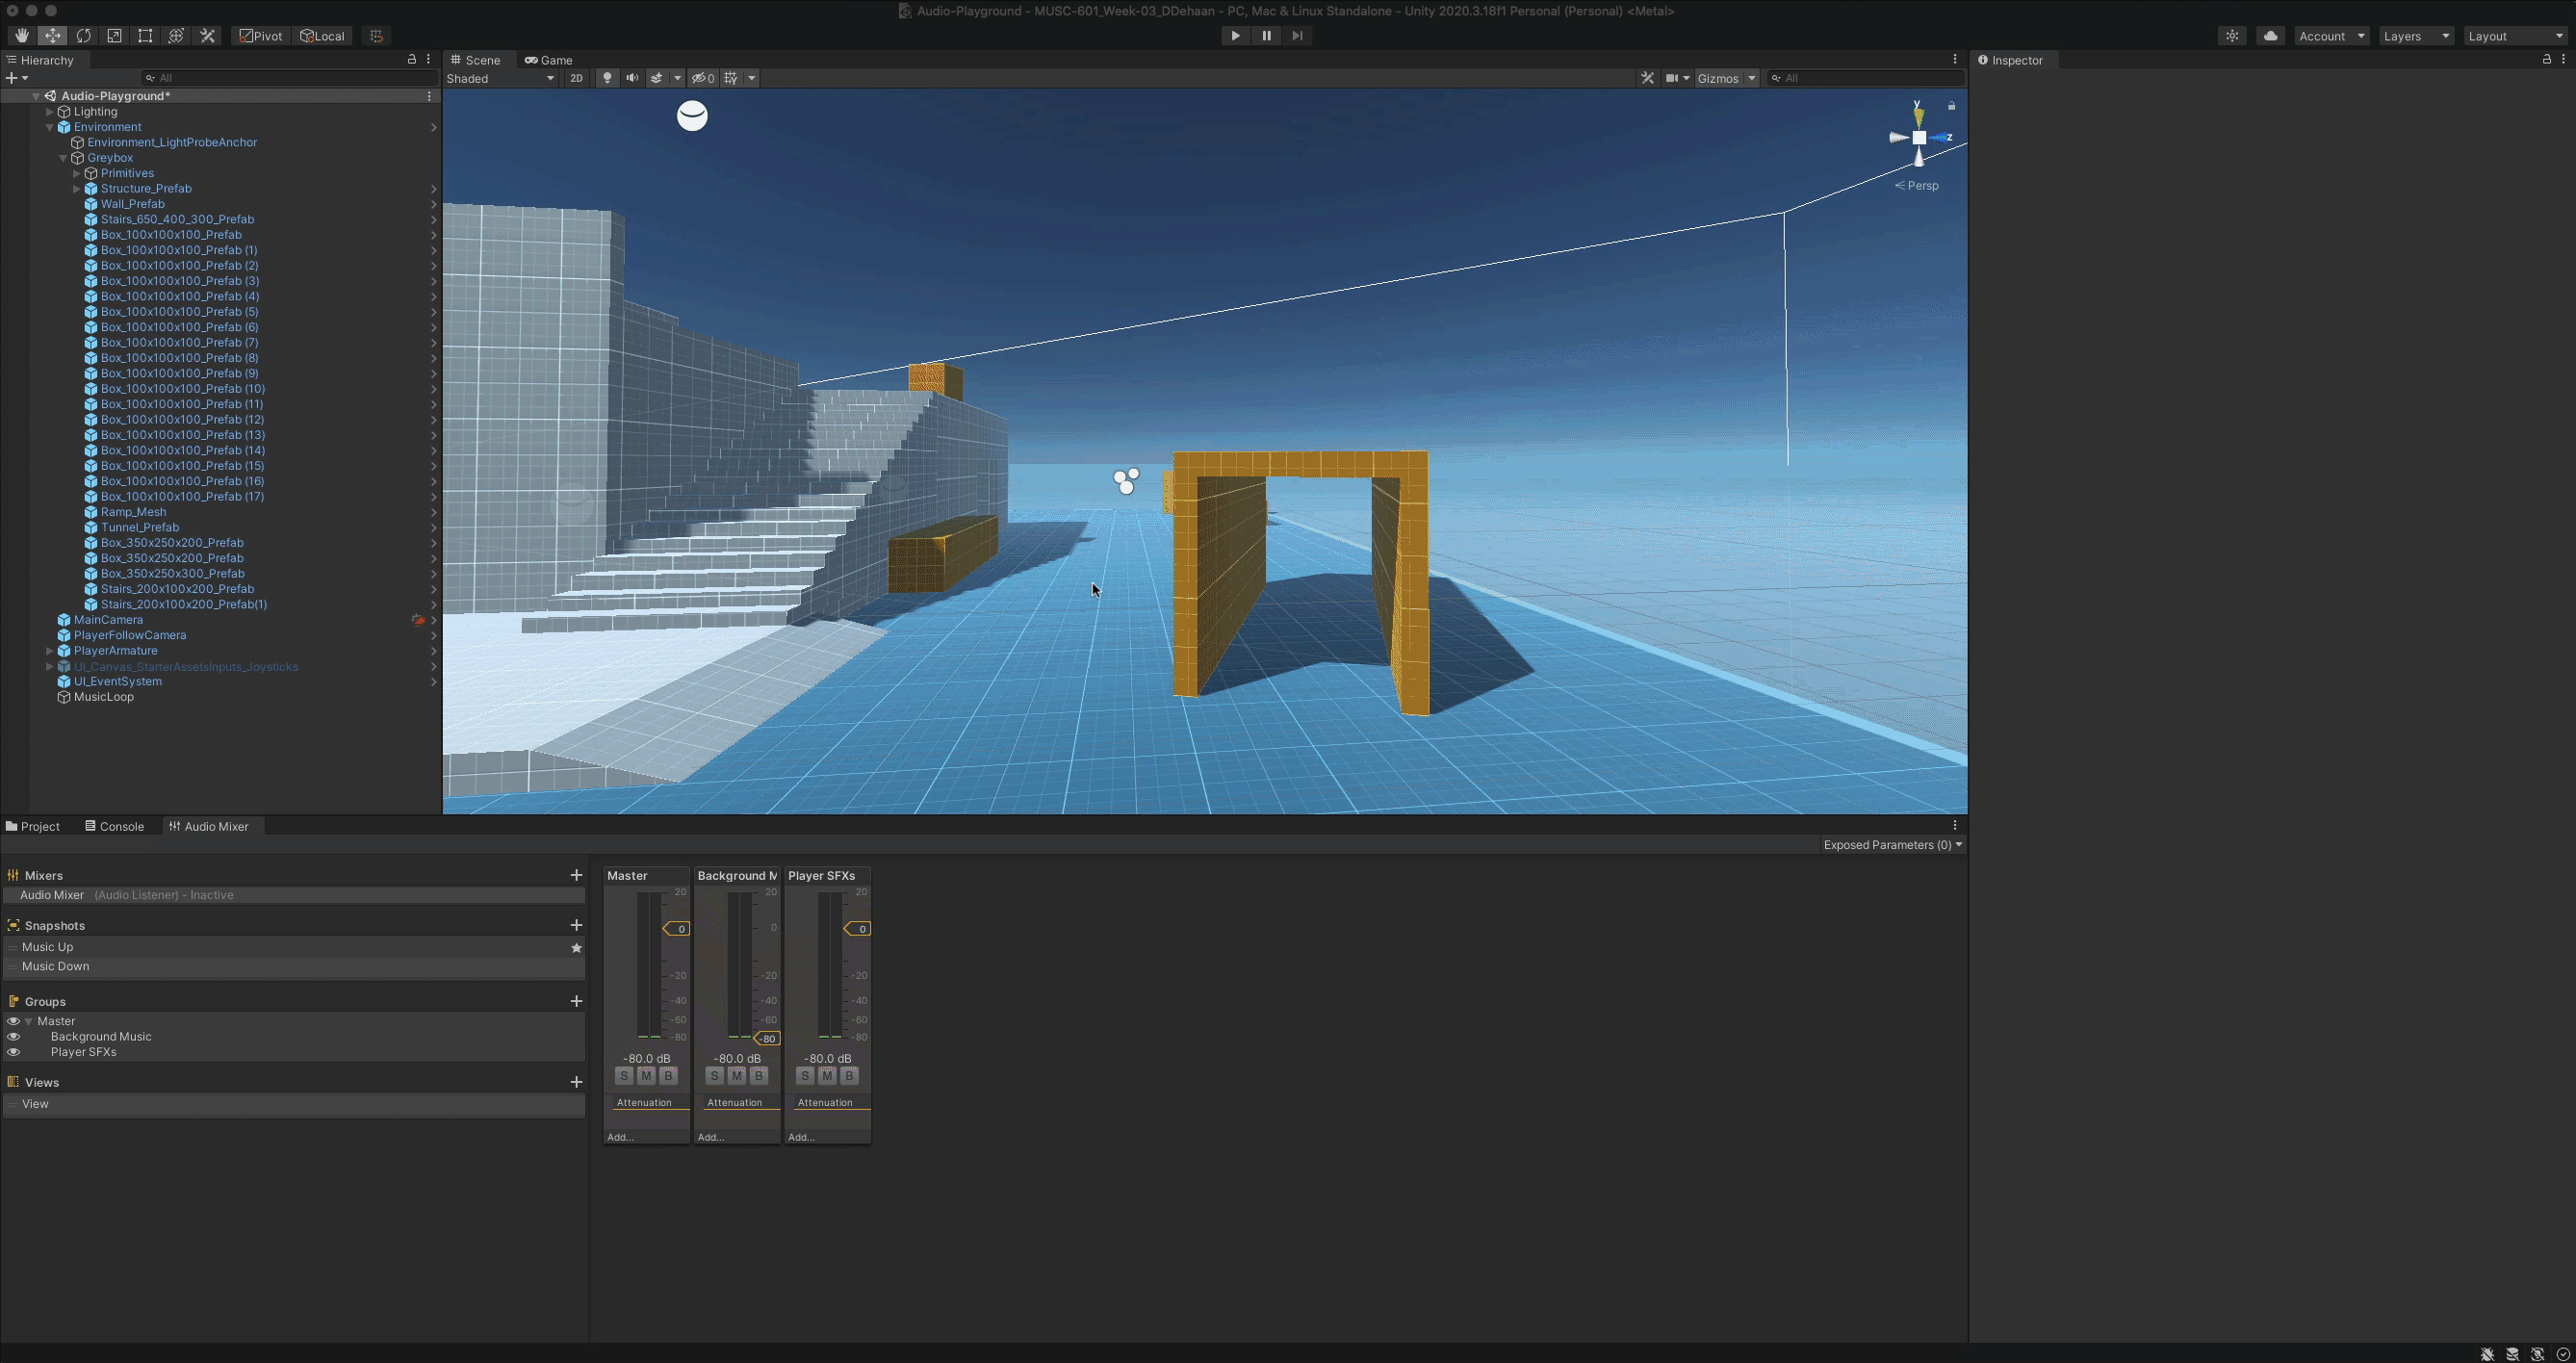Expand the PlayerArmature hierarchy item
Screen dimensions: 2576x1363
coord(50,651)
